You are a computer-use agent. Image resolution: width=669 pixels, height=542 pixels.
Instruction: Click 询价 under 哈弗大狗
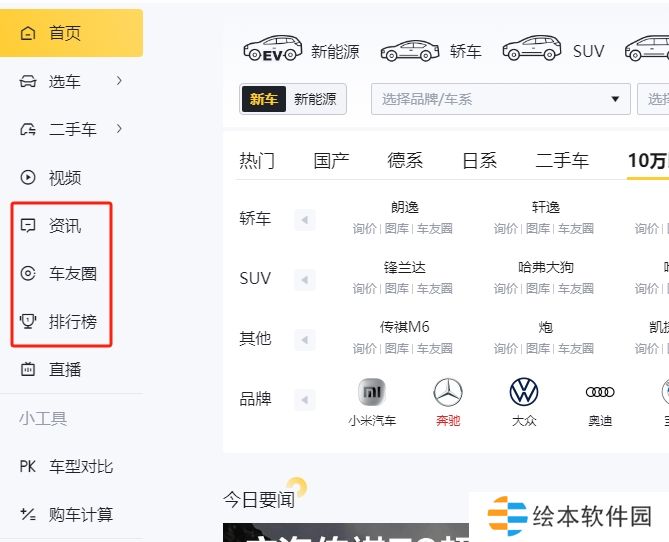[505, 289]
